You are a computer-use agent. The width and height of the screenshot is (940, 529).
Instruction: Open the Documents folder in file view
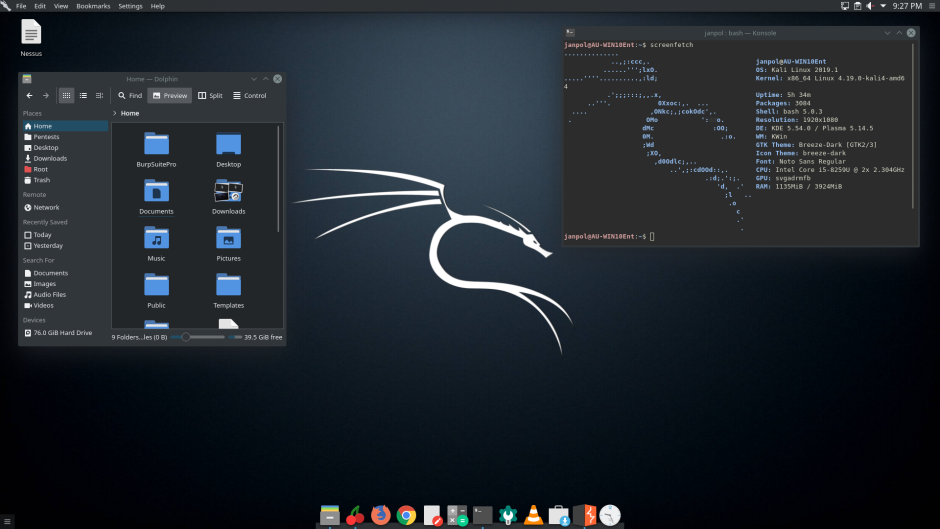coord(156,197)
